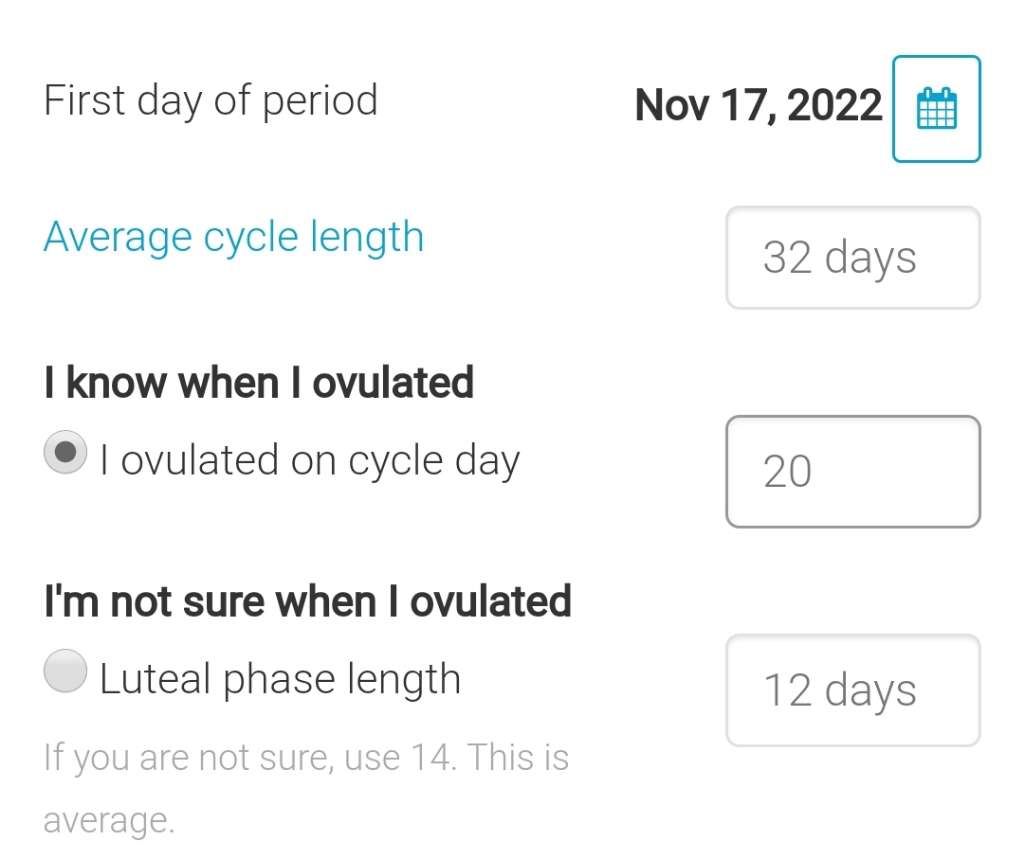Open the calendar date picker icon
This screenshot has height=859, width=1024.
click(x=936, y=108)
